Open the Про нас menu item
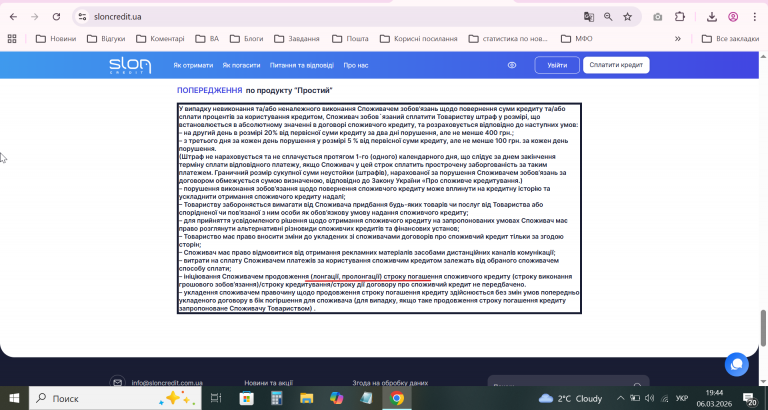This screenshot has height=410, width=768. [356, 65]
